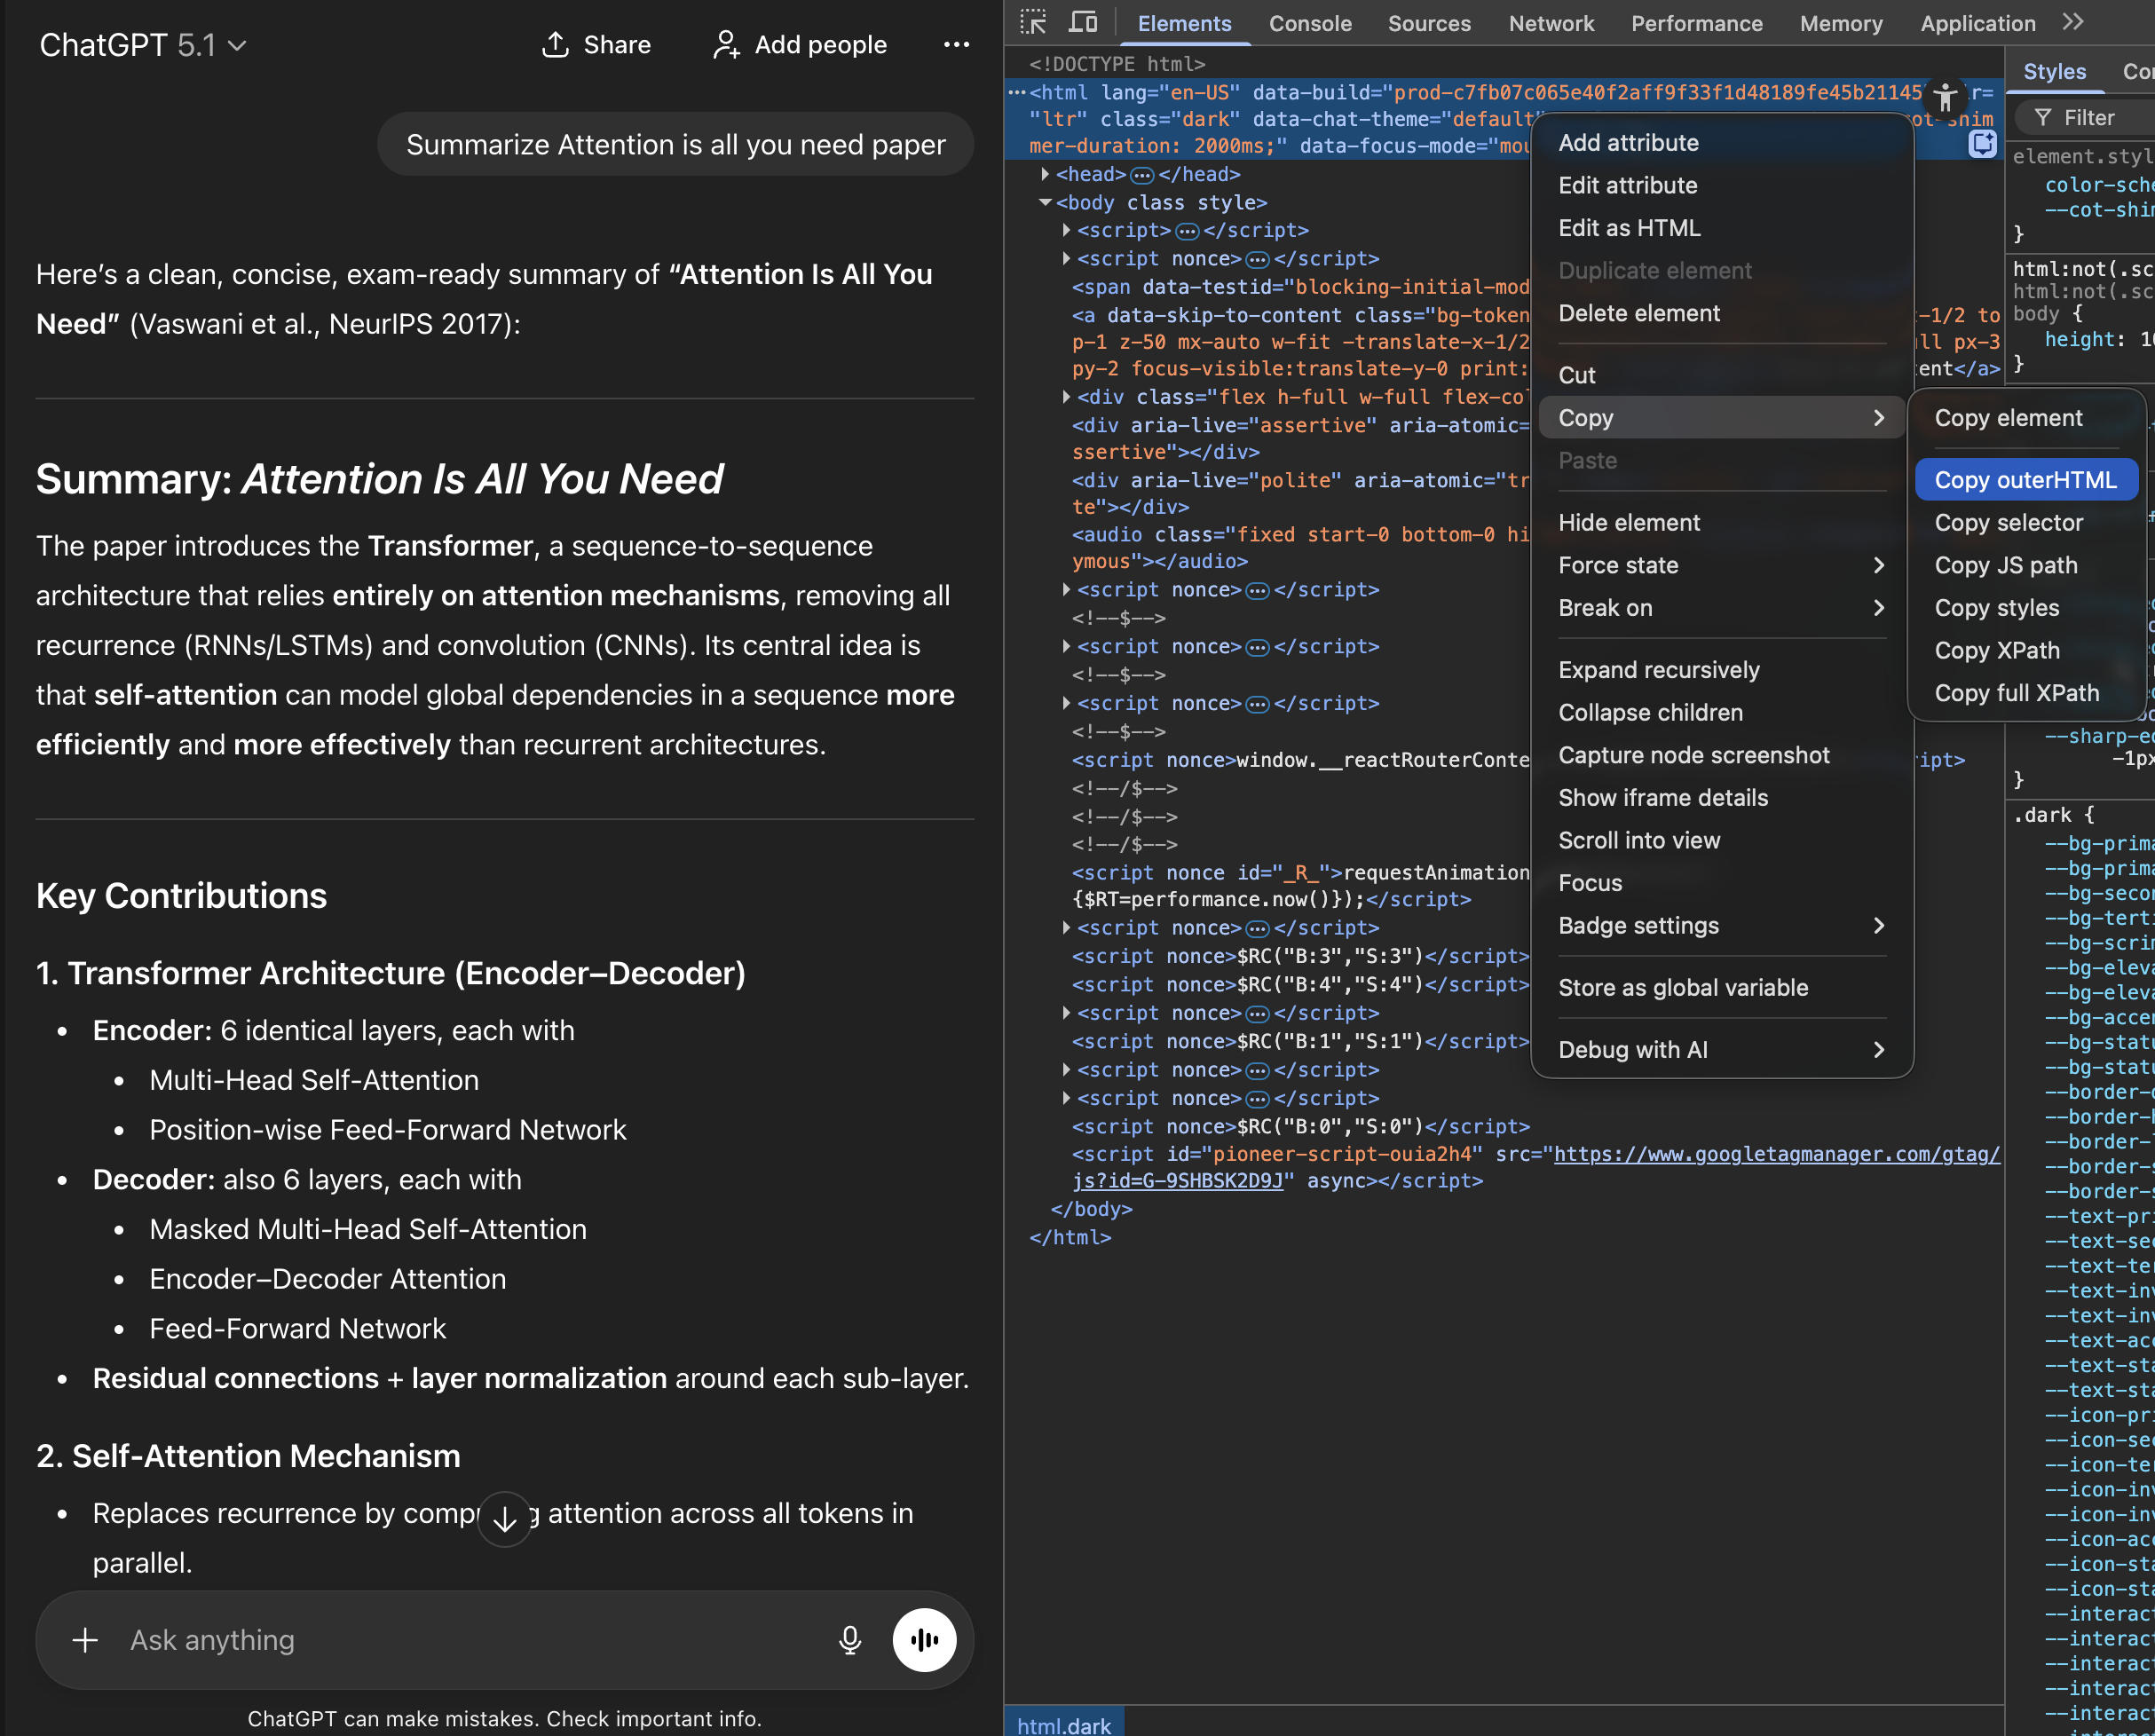The height and width of the screenshot is (1736, 2155).
Task: Click the Add people button
Action: tap(798, 44)
